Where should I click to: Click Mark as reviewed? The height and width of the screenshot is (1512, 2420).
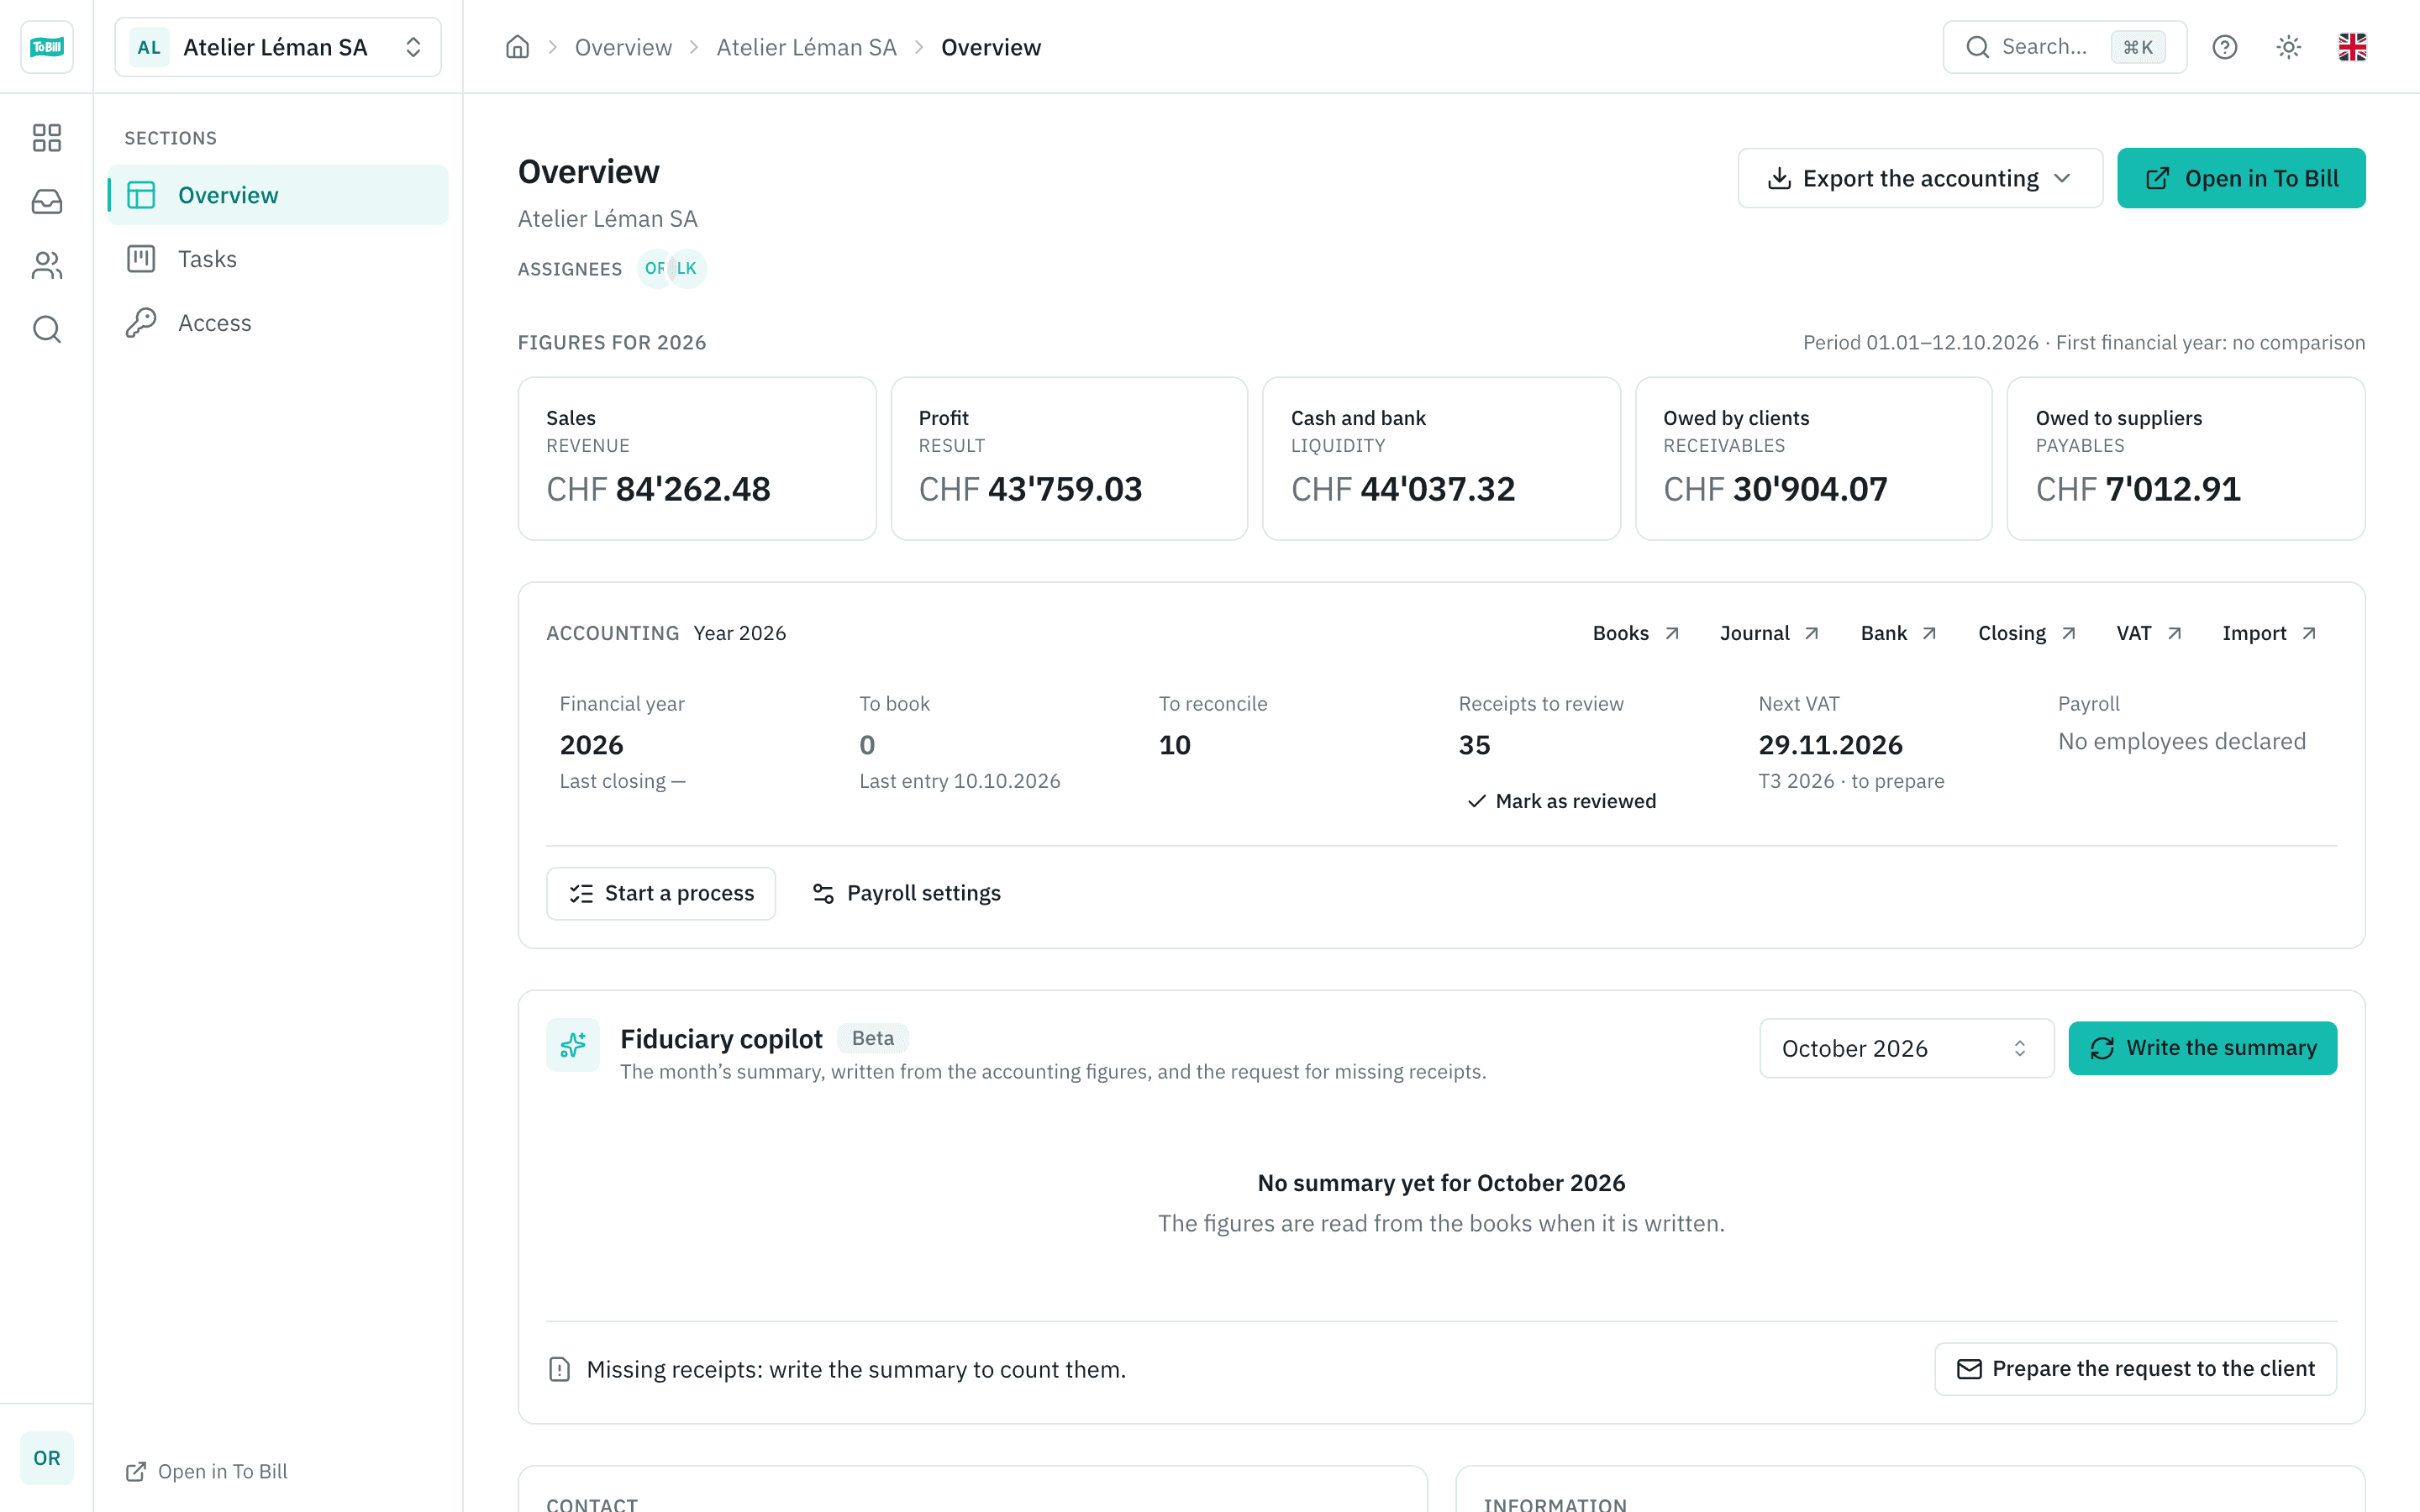coord(1561,801)
